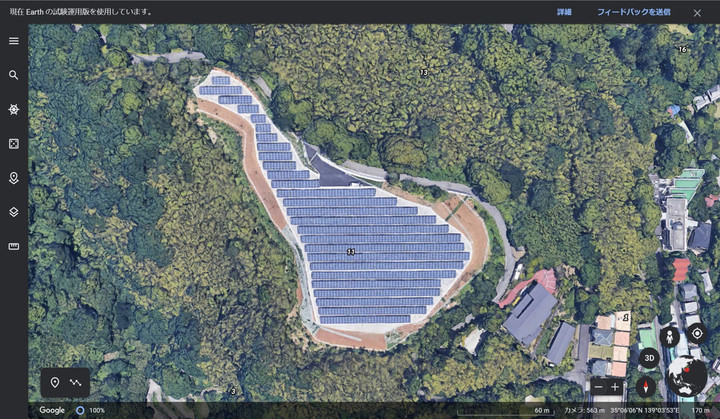Open Voyager ship-wheel icon

point(14,109)
